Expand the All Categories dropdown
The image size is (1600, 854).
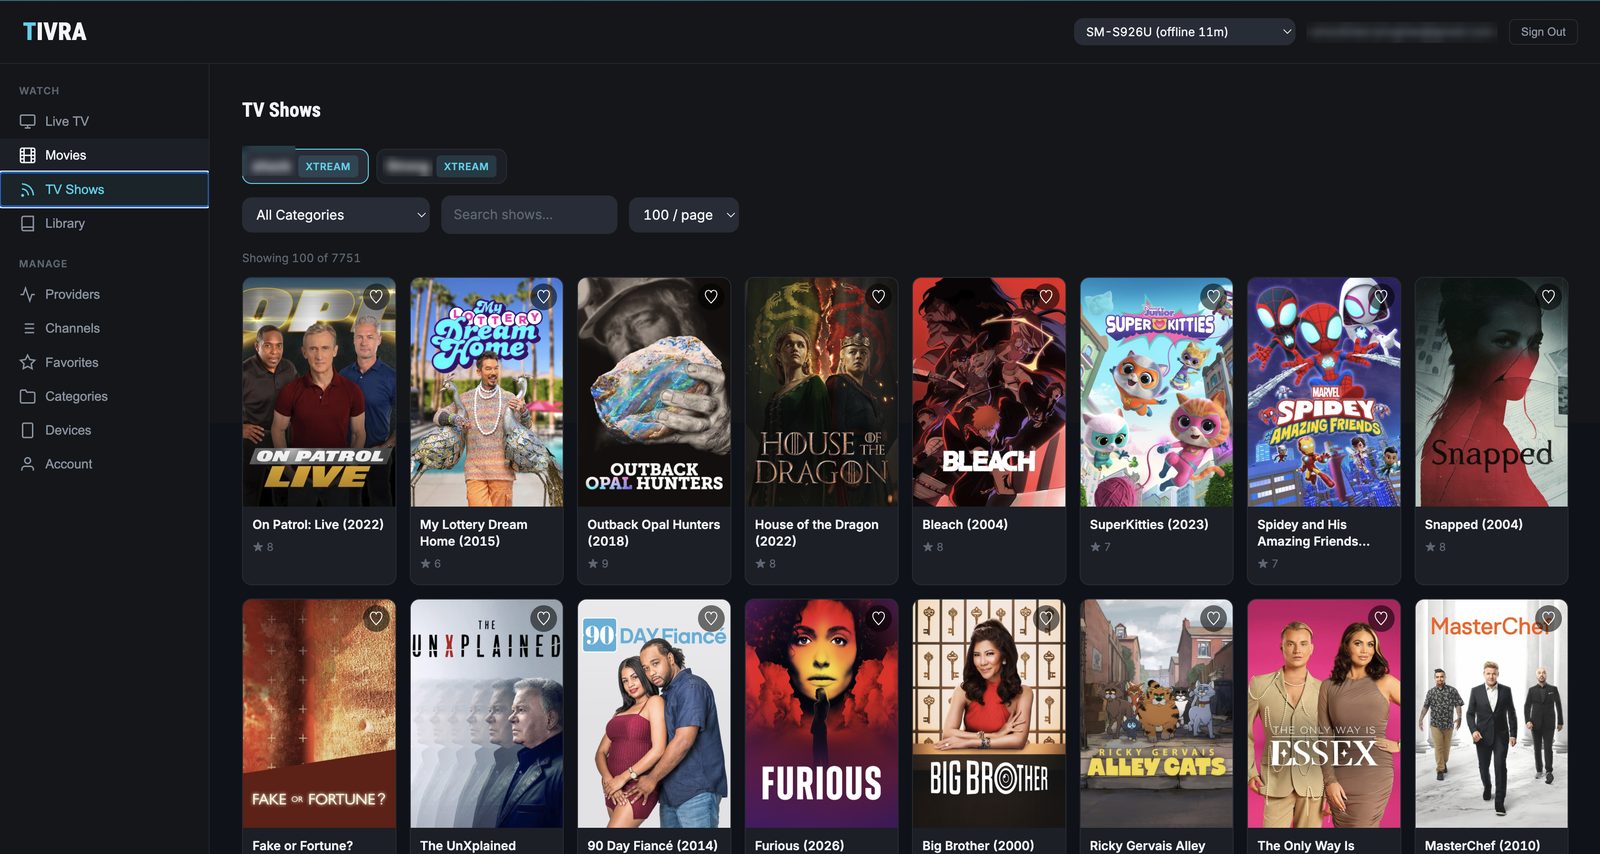click(335, 215)
